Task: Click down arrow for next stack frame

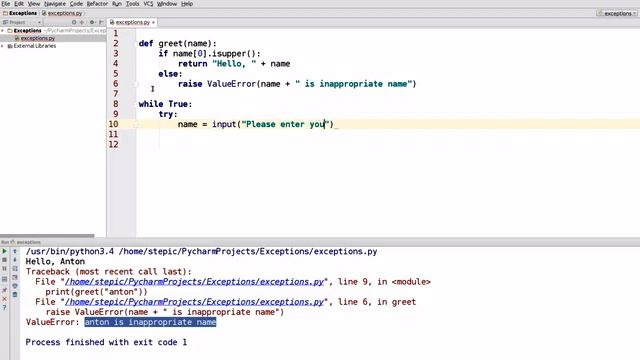Action: 15,260
